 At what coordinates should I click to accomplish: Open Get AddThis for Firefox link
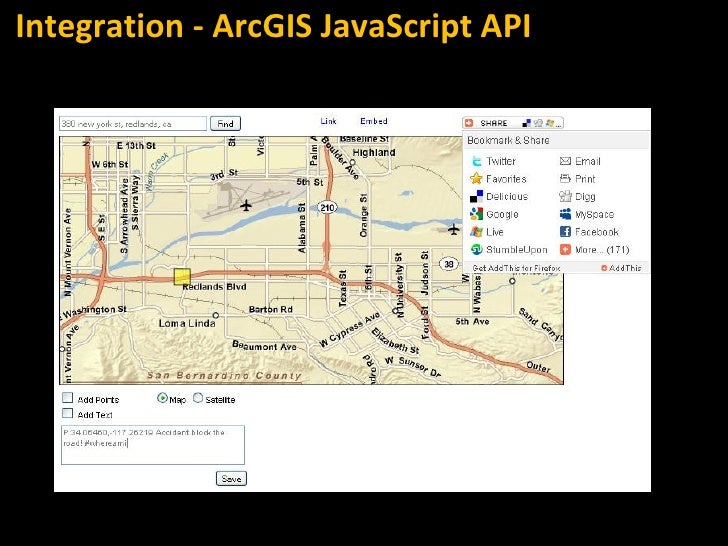(x=516, y=268)
